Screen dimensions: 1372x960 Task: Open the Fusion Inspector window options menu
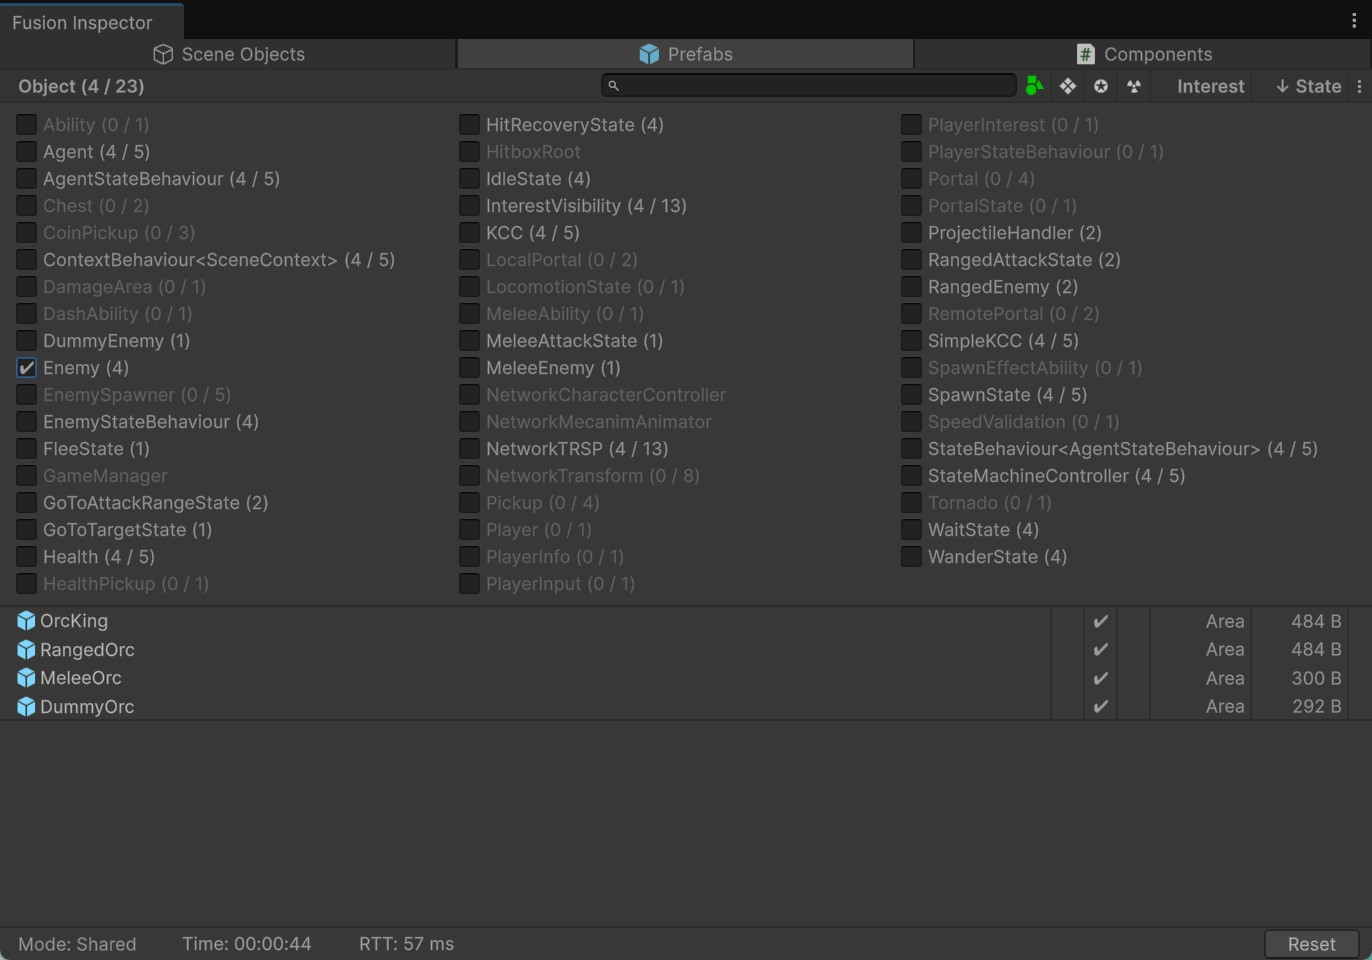click(1354, 21)
